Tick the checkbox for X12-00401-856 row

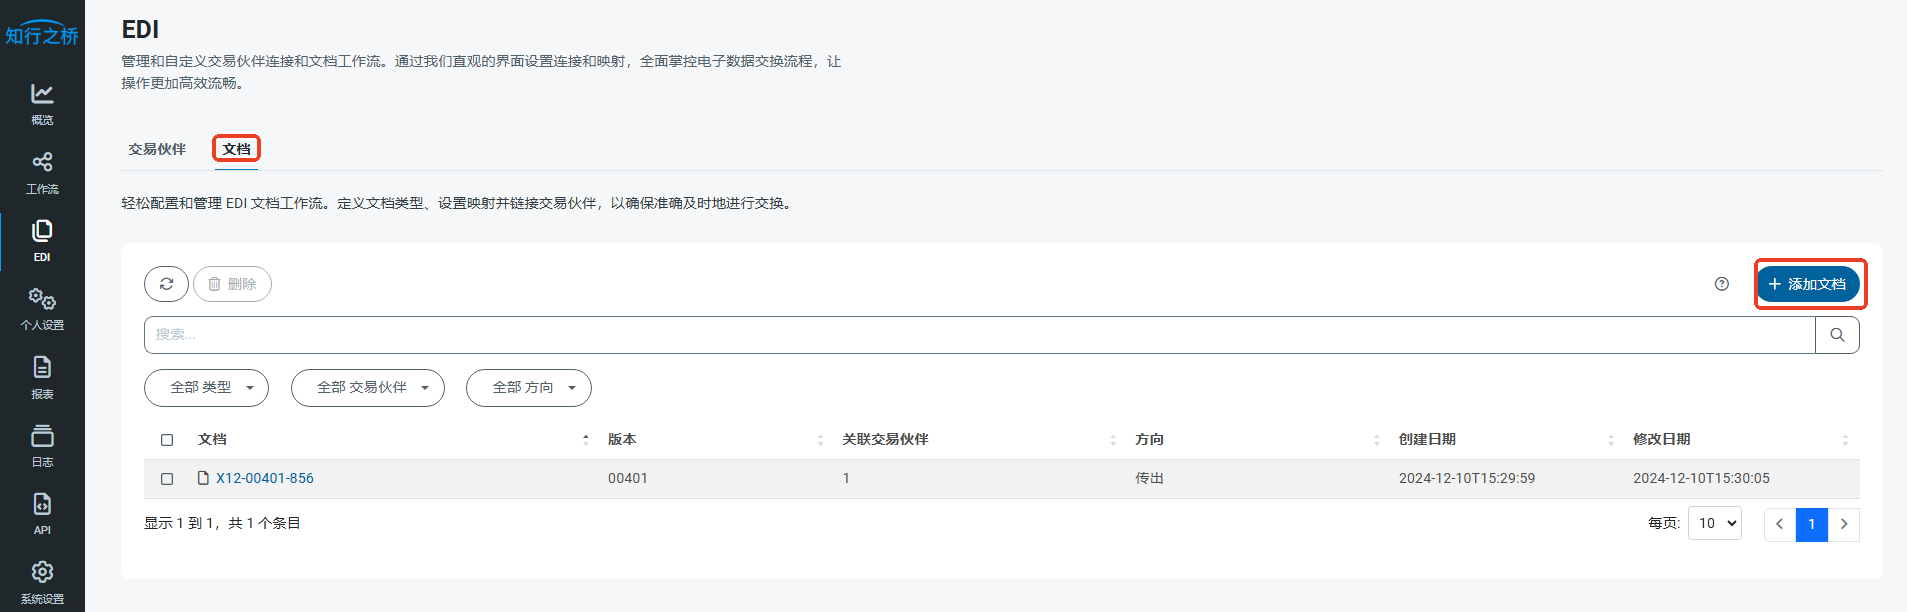tap(167, 479)
